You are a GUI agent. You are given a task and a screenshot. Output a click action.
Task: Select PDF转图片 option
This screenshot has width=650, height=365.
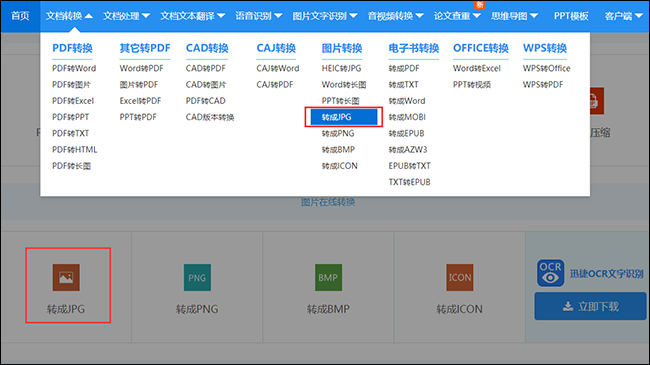pos(71,84)
